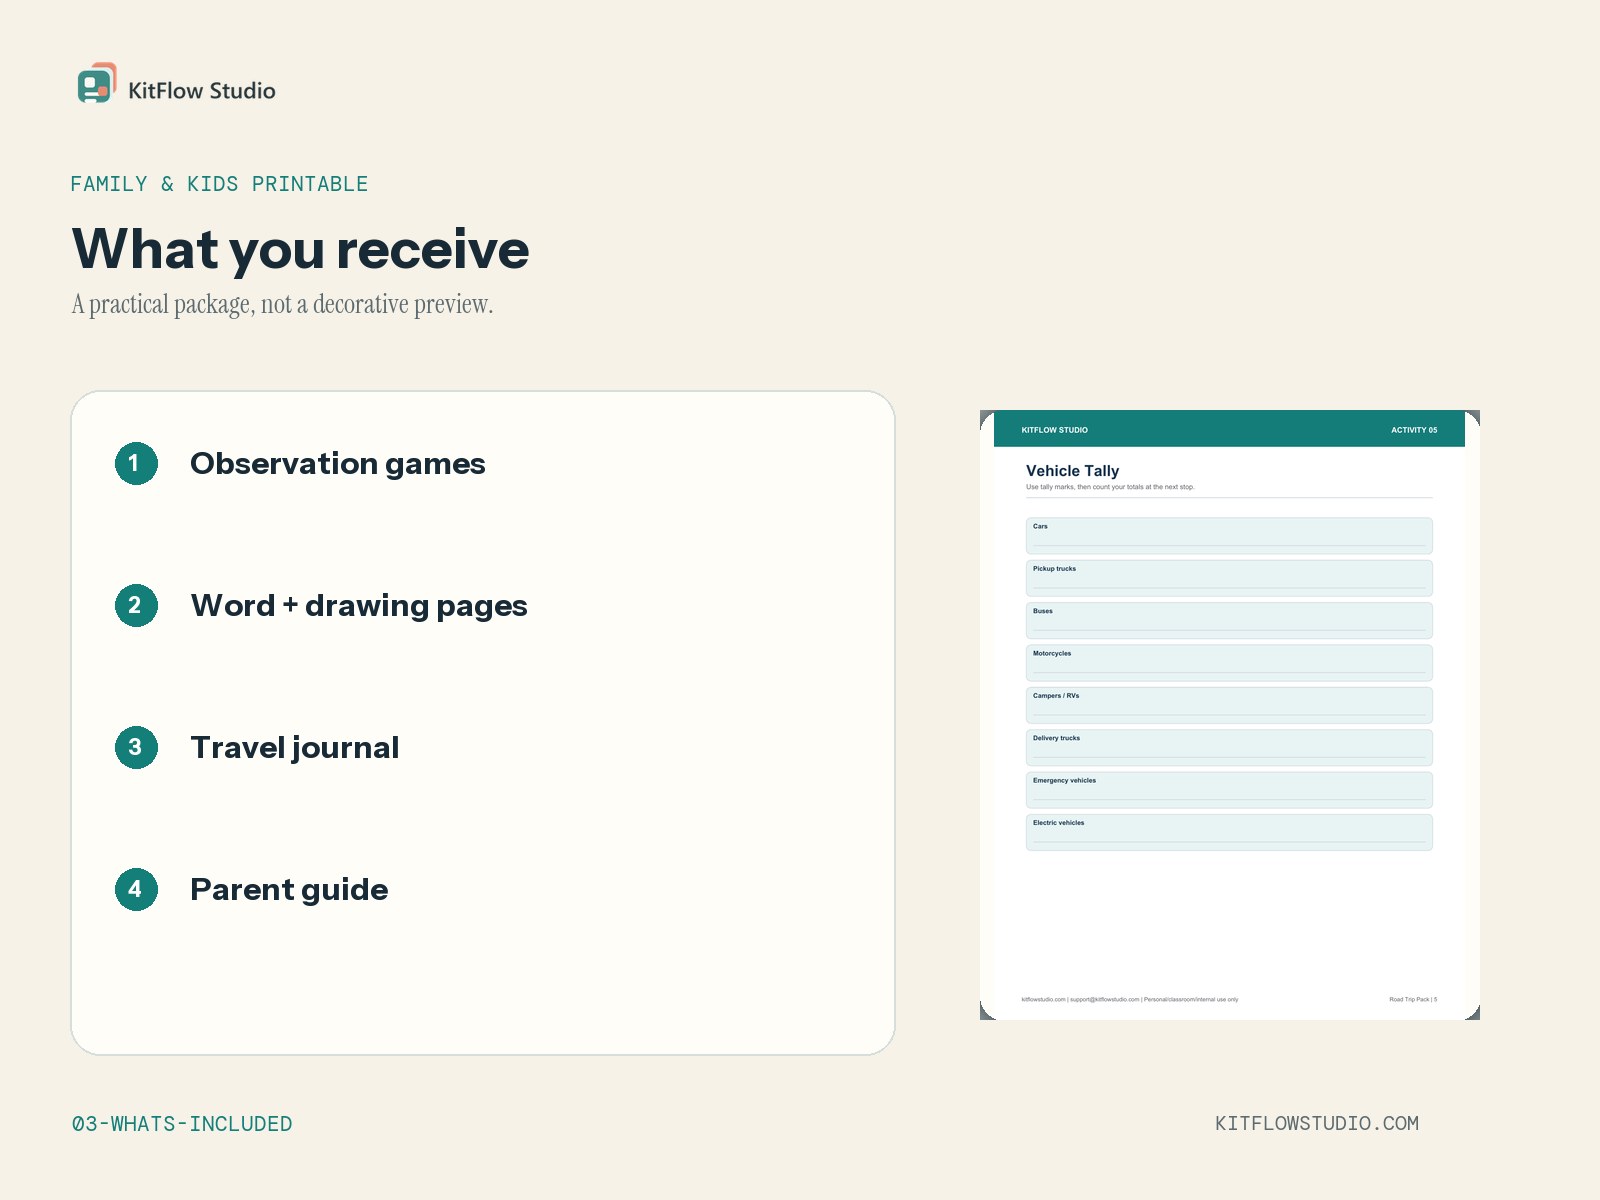Viewport: 1600px width, 1200px height.
Task: Click the 'Word + drawing pages' list item
Action: (x=359, y=606)
